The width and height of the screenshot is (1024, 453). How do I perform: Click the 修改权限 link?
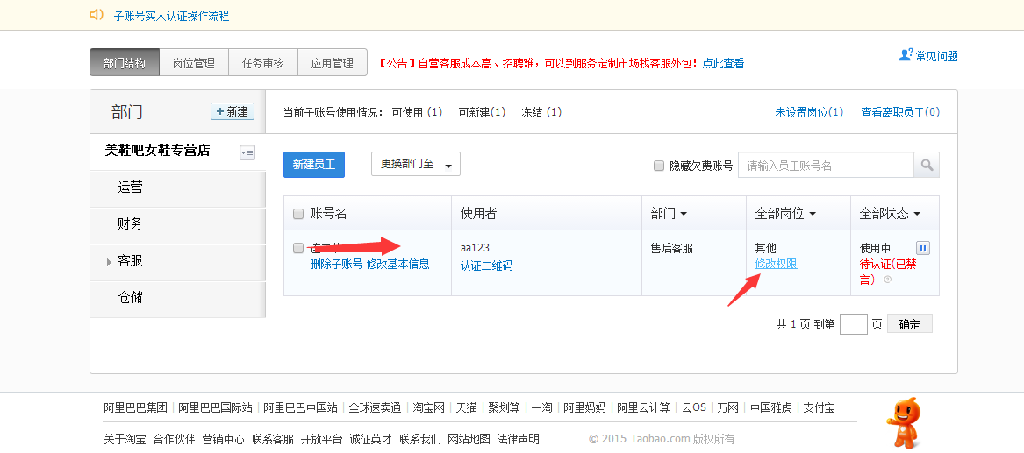[776, 264]
